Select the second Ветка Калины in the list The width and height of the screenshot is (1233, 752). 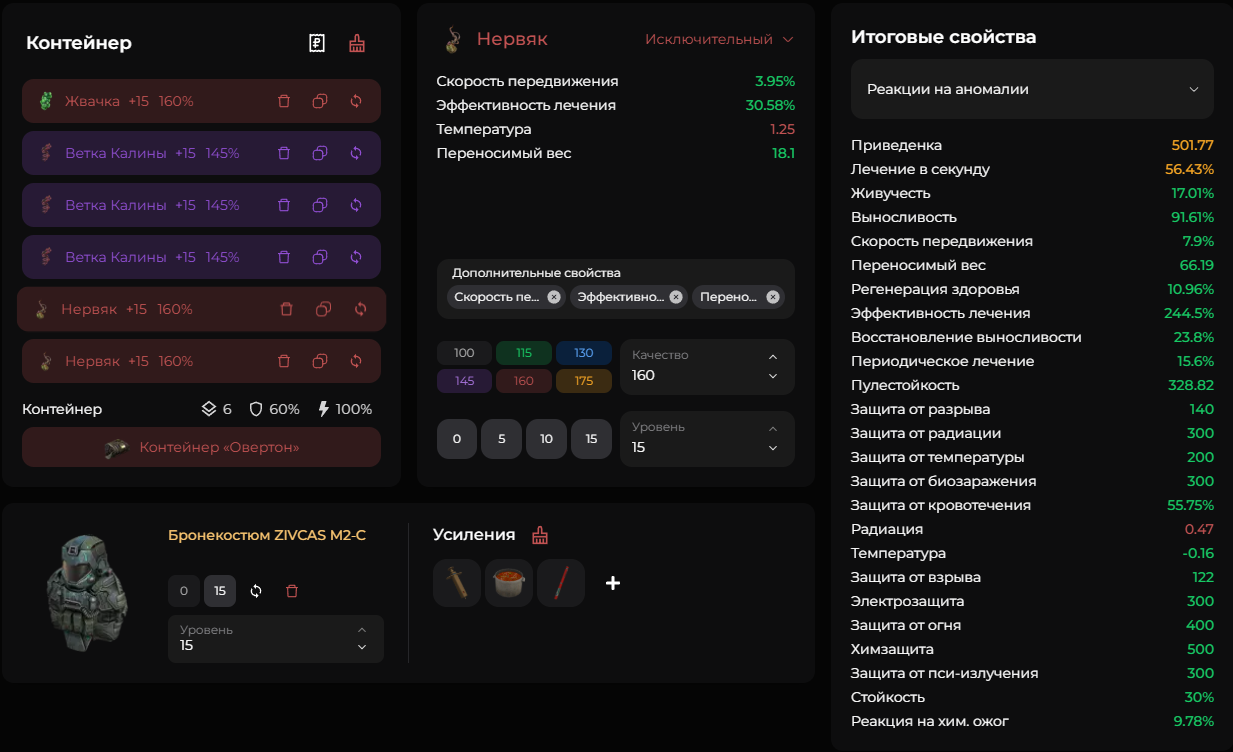(152, 205)
